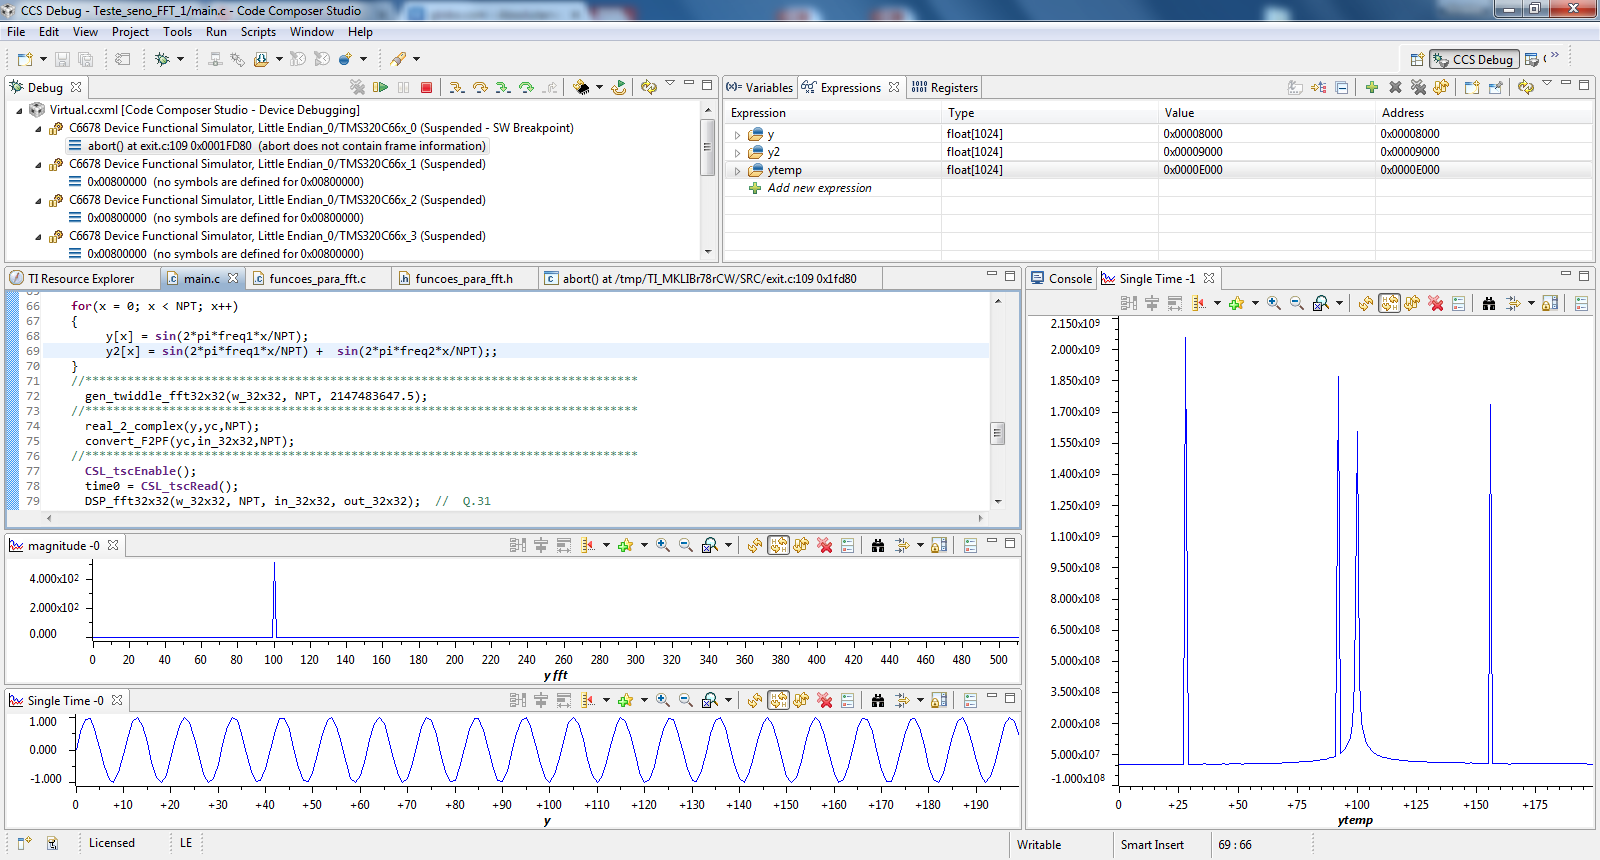Click the Step Into icon in Debug view
This screenshot has width=1600, height=860.
(x=457, y=88)
